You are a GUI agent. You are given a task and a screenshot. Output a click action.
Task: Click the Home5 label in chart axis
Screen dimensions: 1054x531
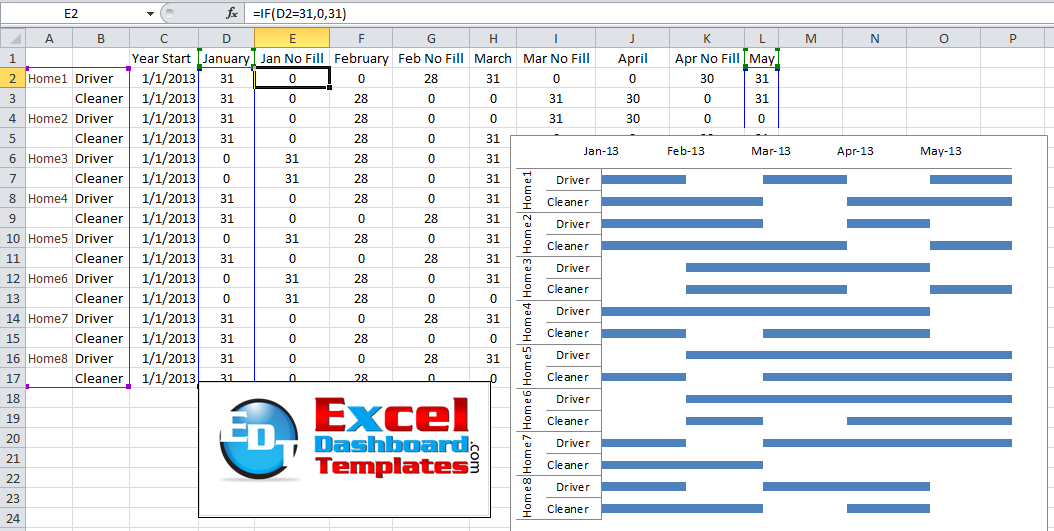(527, 366)
